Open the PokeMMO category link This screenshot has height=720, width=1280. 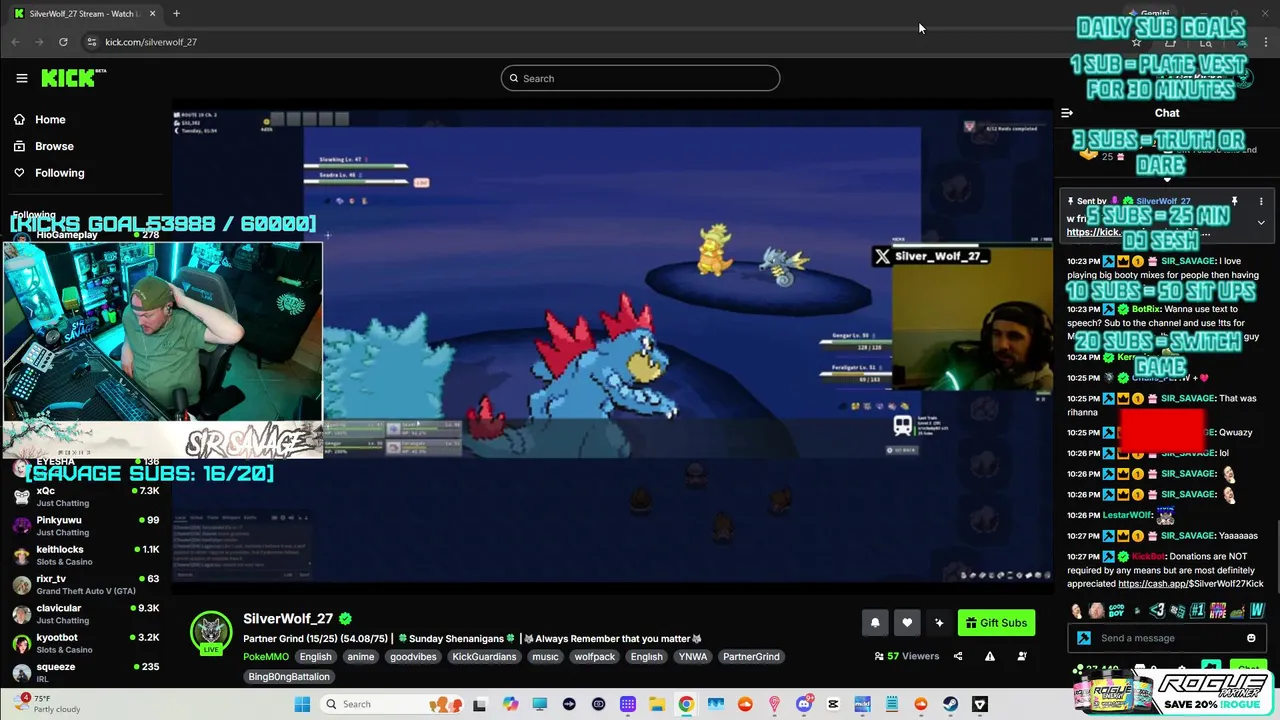(266, 657)
